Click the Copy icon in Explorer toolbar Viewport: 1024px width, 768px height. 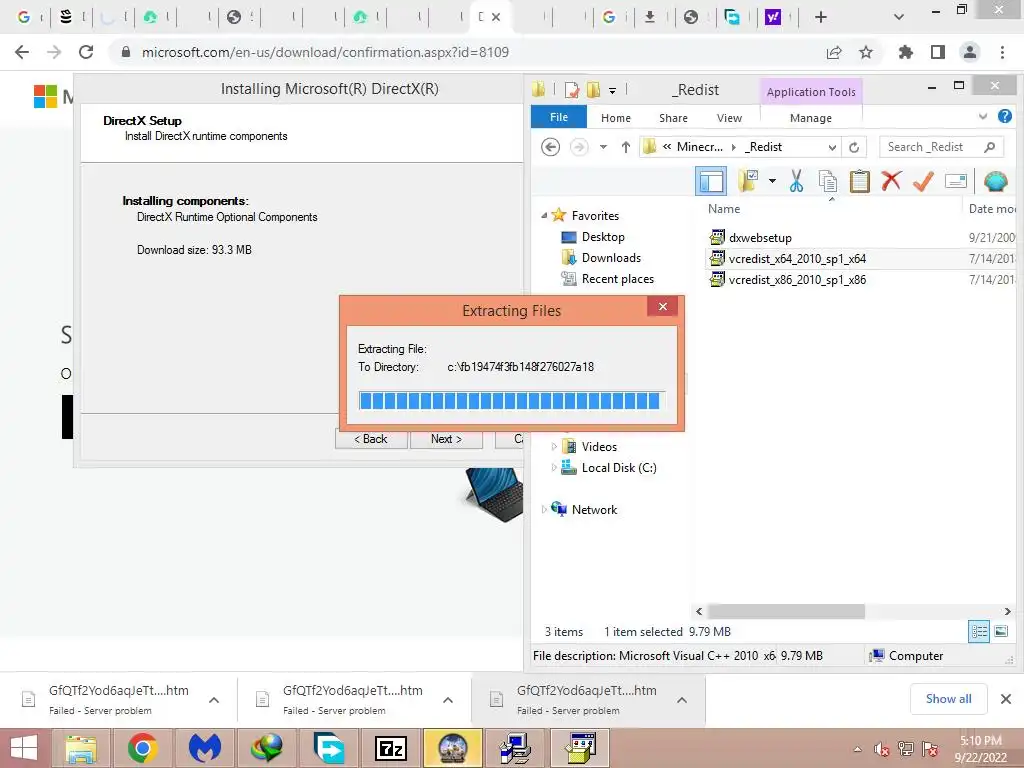coord(828,181)
